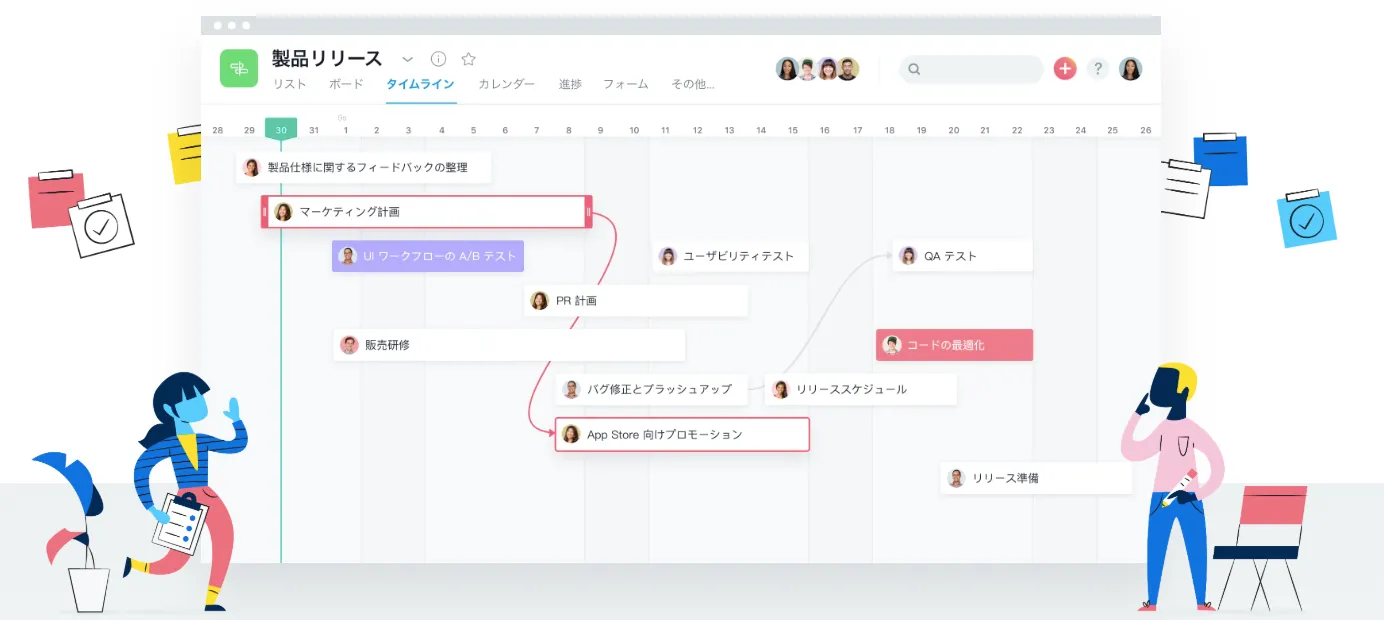This screenshot has height=620, width=1384.
Task: Star the project with the favorite icon
Action: point(468,59)
